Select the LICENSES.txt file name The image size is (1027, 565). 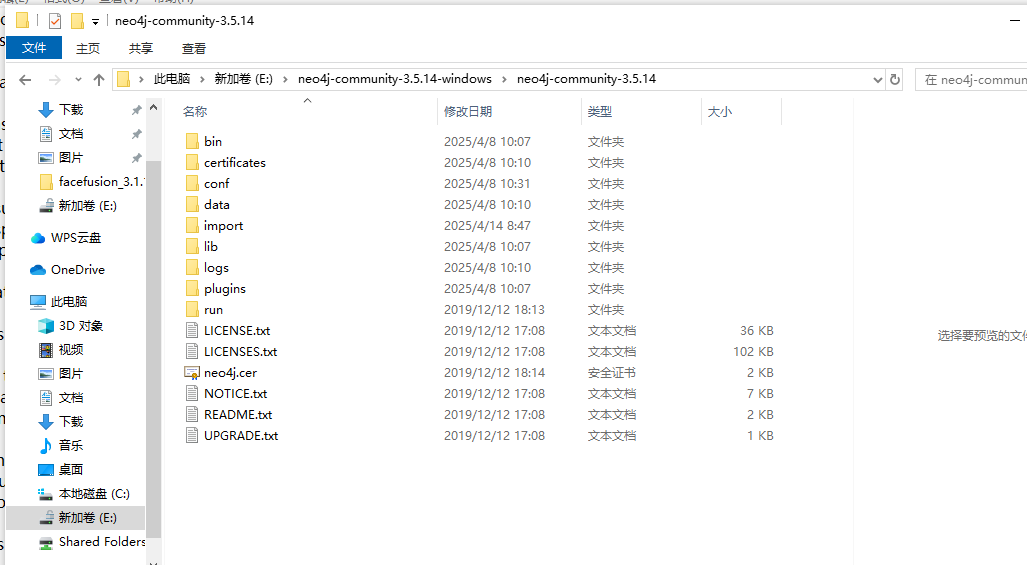pos(240,352)
